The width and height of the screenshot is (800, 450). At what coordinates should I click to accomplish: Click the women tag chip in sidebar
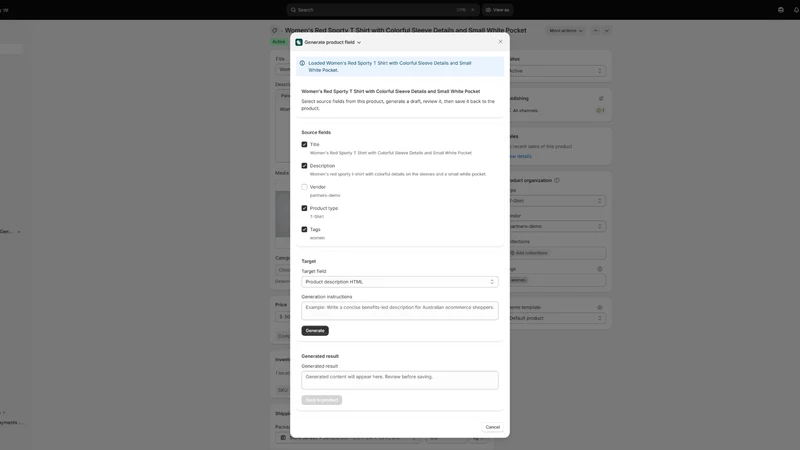[x=518, y=280]
